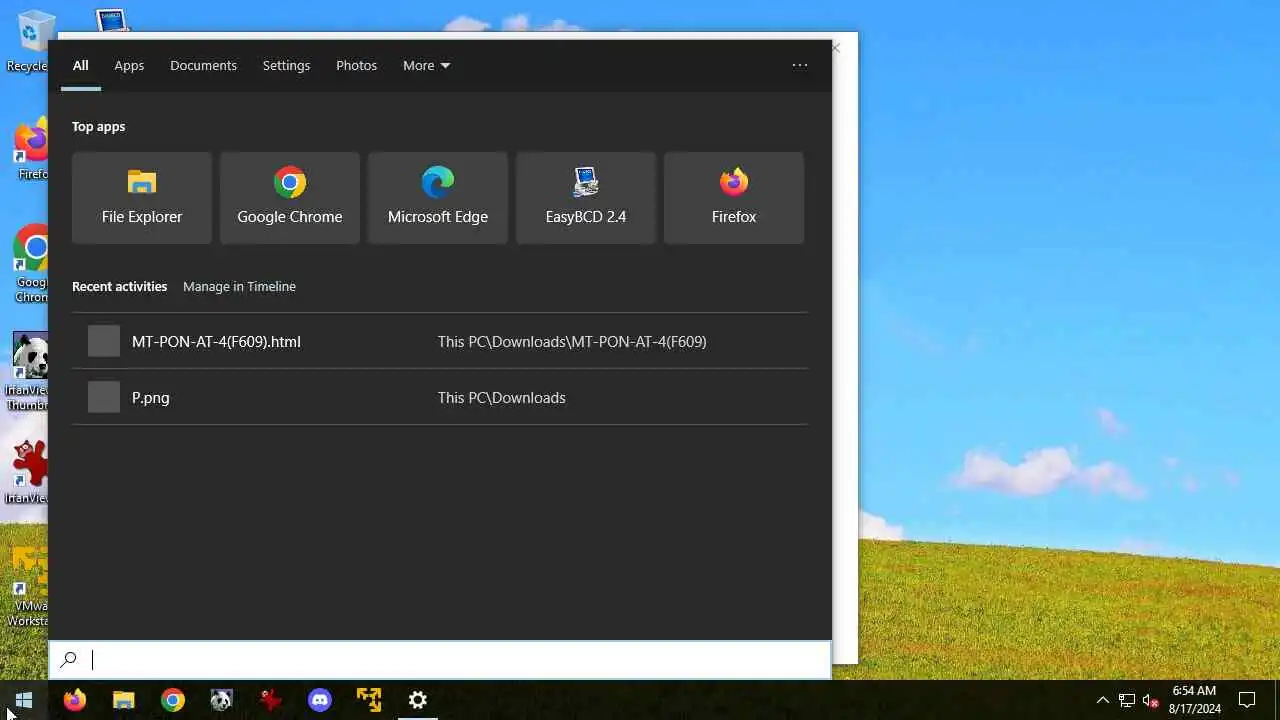Open the red IrfanView icon on taskbar
The height and width of the screenshot is (720, 1280).
270,700
